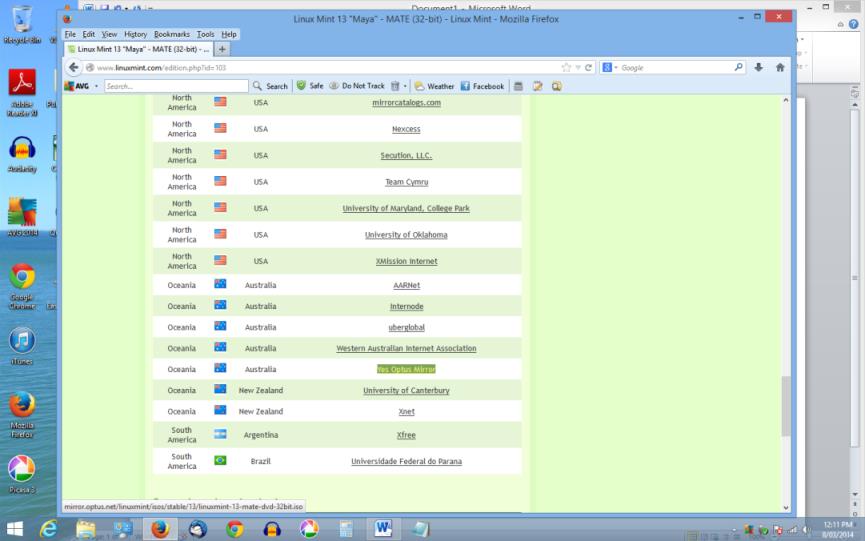Open the Help menu
Viewport: 865px width, 541px height.
[229, 34]
